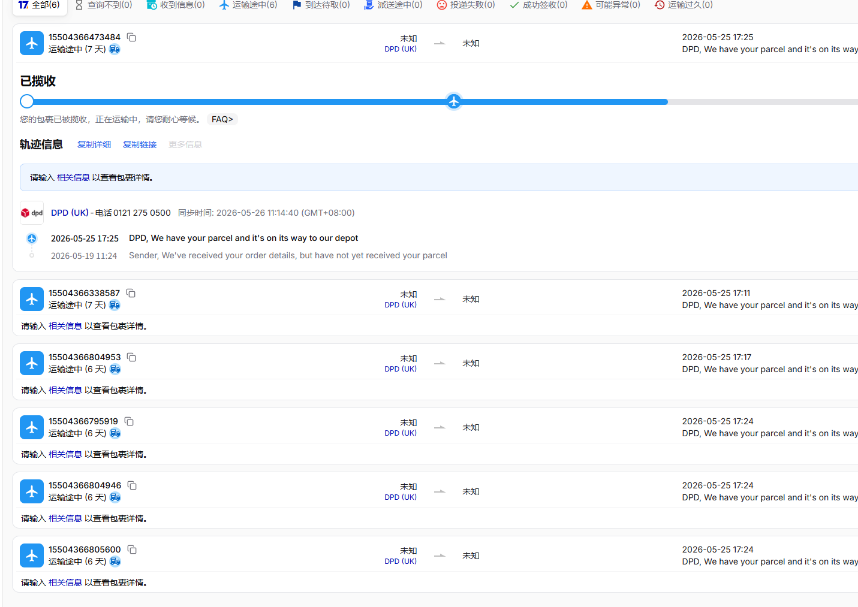Open 相关信息 link in expanded parcel banner
Image resolution: width=858 pixels, height=607 pixels.
click(73, 177)
